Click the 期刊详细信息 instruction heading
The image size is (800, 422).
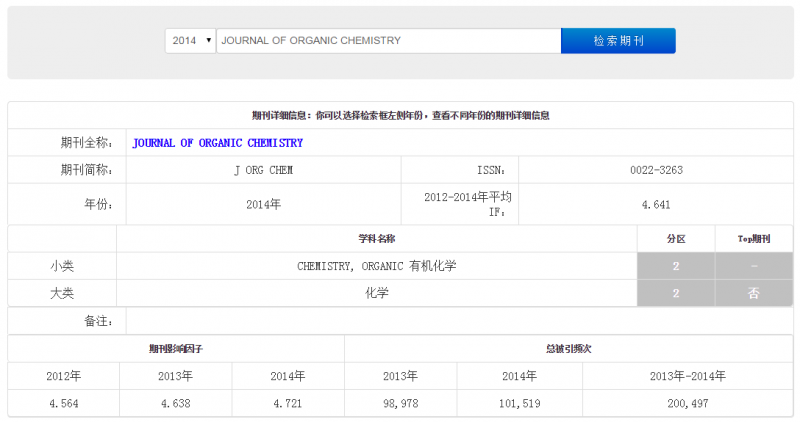[x=401, y=115]
